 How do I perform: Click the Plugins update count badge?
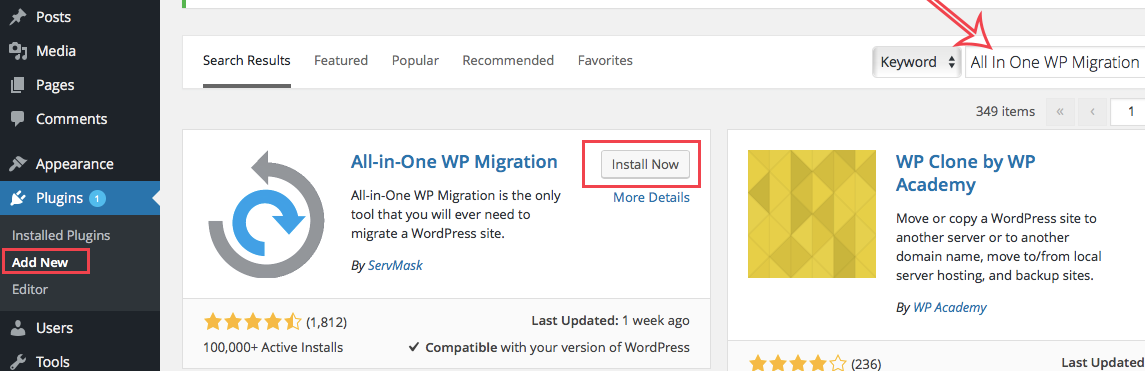(98, 198)
